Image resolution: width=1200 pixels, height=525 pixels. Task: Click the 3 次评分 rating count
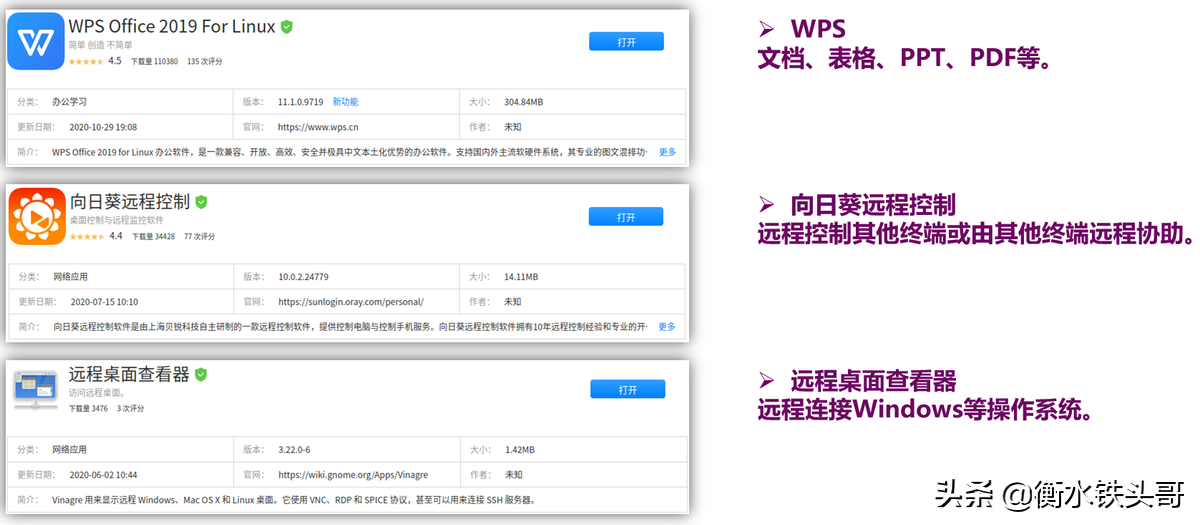point(131,409)
